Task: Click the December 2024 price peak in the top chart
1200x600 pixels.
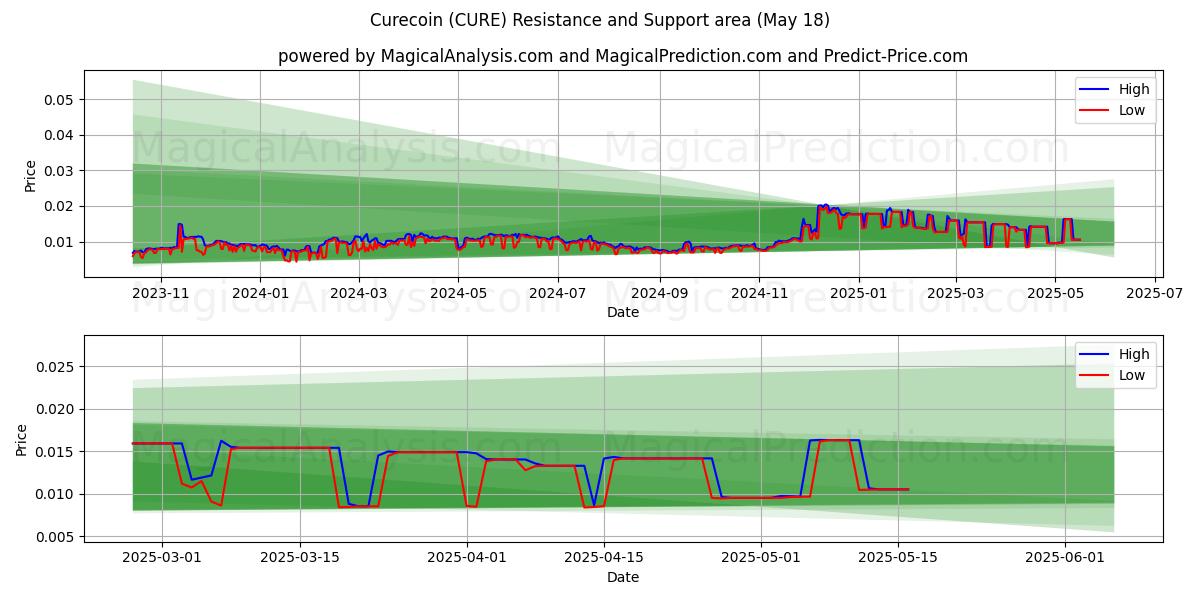Action: point(823,206)
